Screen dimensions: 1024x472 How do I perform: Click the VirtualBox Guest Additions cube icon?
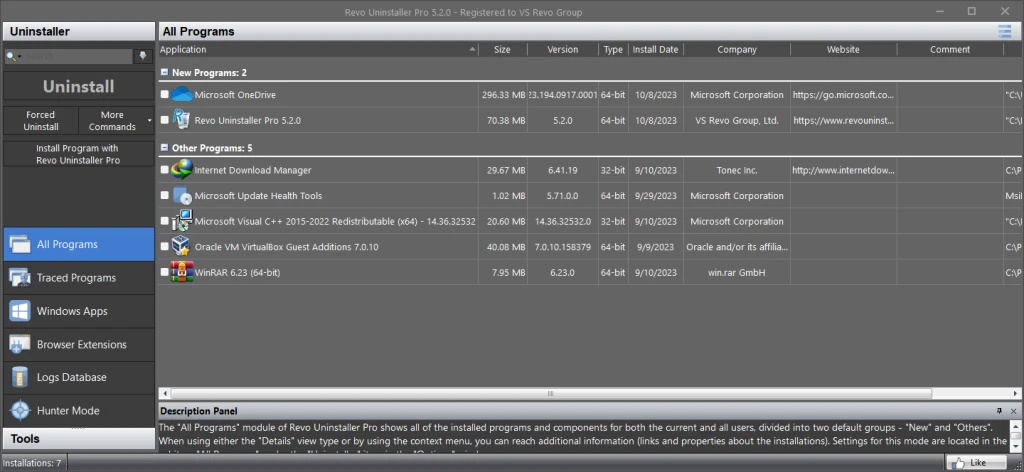click(x=181, y=247)
